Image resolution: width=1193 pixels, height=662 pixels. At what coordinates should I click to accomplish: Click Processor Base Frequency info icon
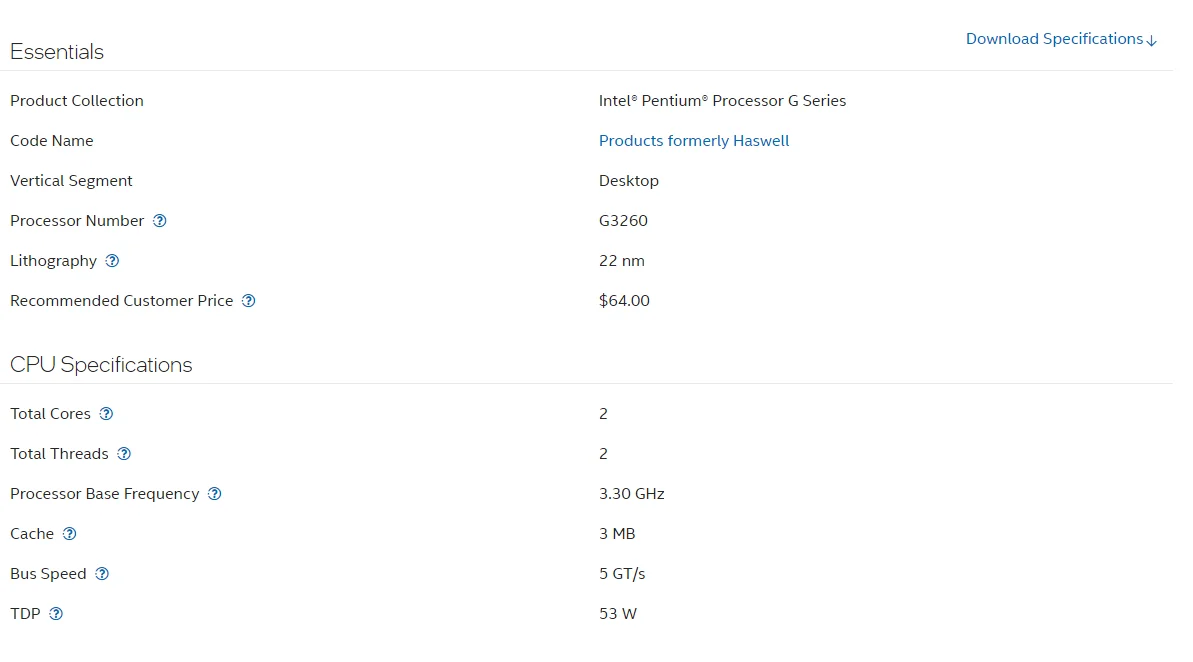pos(215,494)
